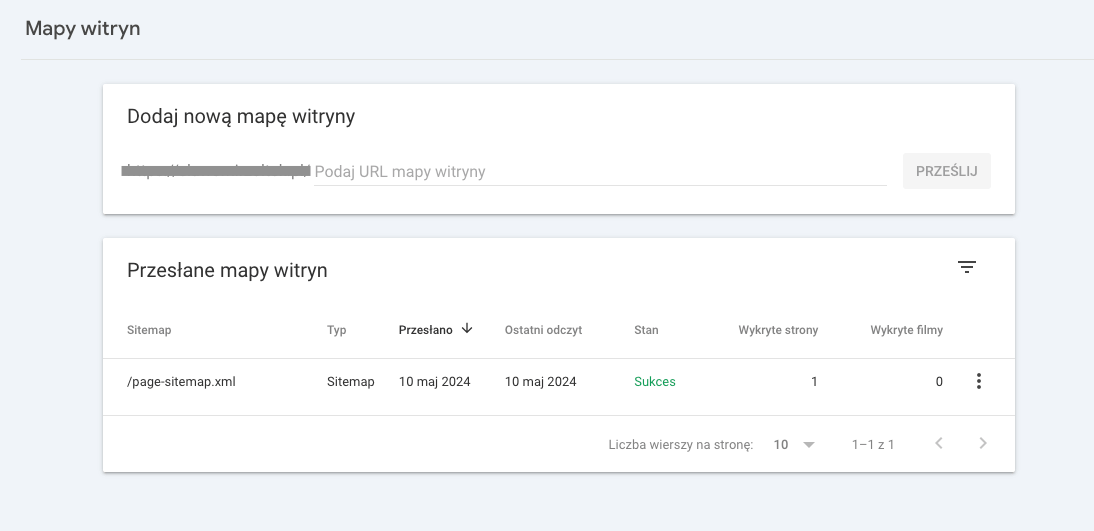
Task: Sort by the Wykryte strony column header
Action: pyautogui.click(x=778, y=330)
